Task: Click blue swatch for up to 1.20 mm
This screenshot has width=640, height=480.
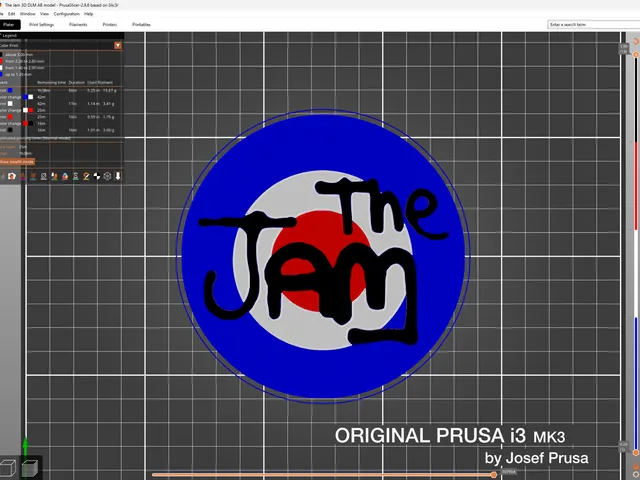Action: pos(1,74)
